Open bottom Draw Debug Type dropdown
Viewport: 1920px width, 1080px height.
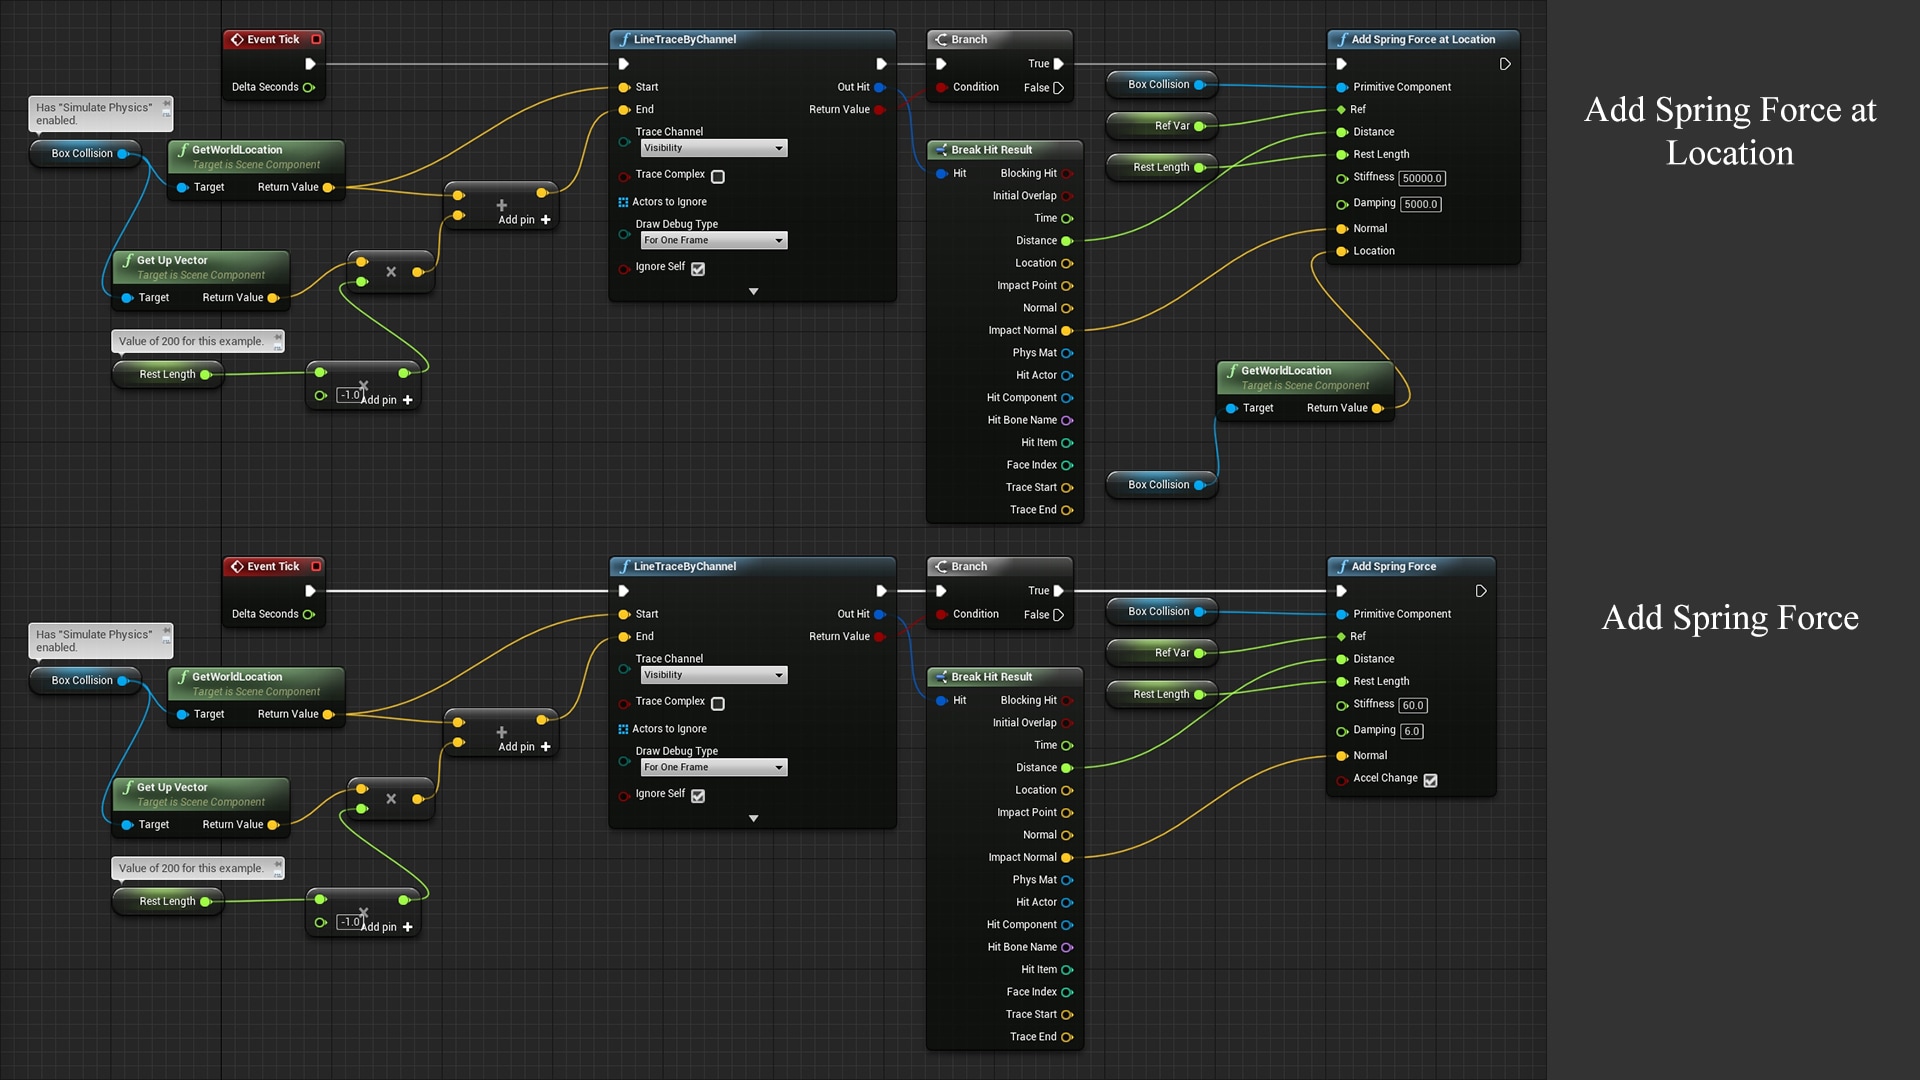[x=714, y=768]
